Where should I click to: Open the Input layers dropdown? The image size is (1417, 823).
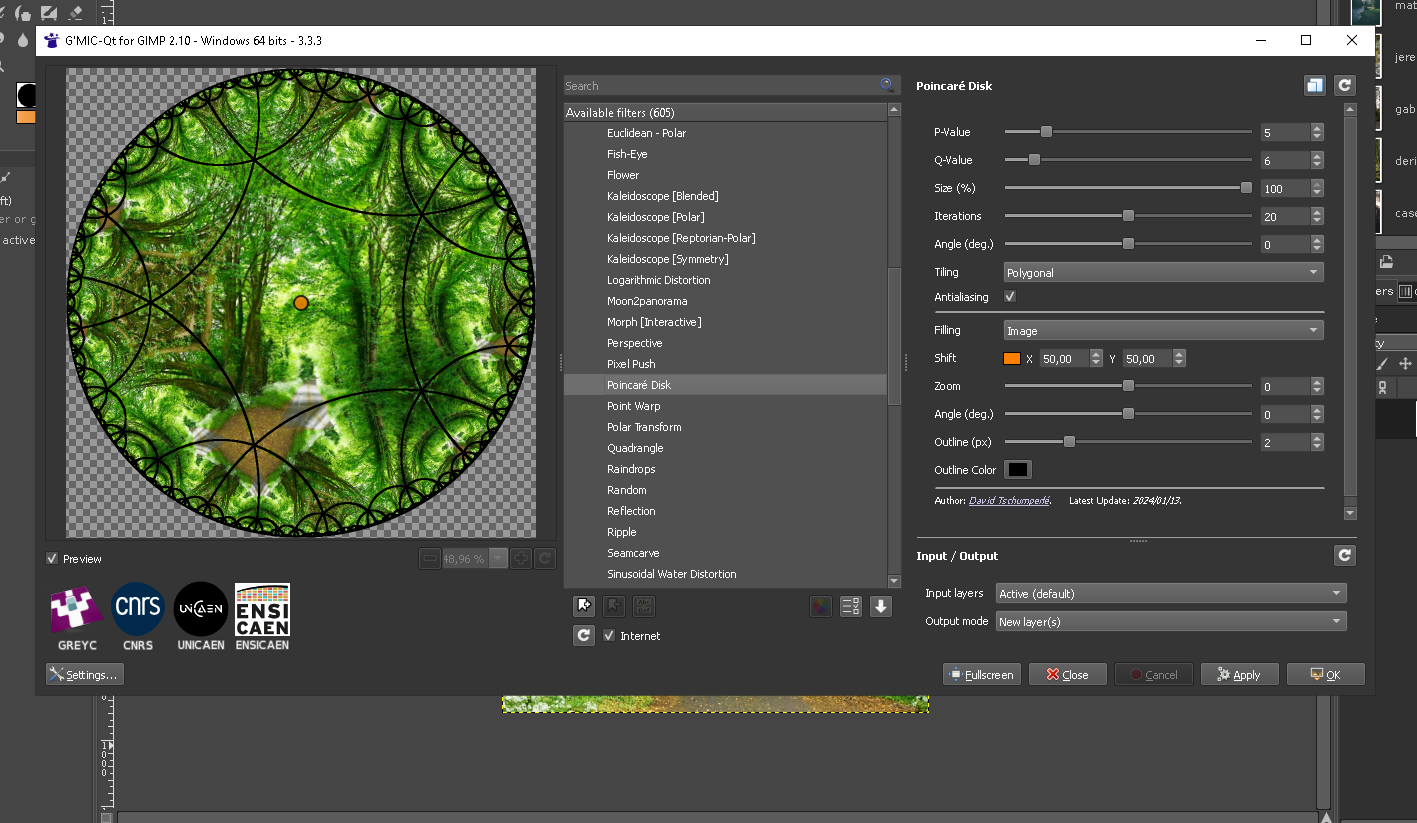pyautogui.click(x=1171, y=593)
